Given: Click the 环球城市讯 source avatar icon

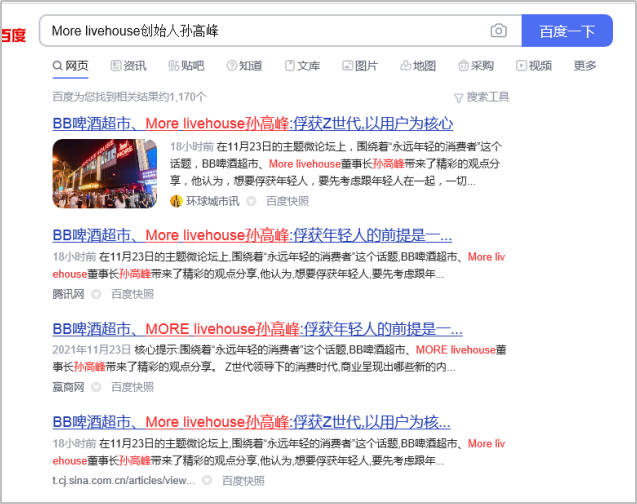Looking at the screenshot, I should pos(176,200).
